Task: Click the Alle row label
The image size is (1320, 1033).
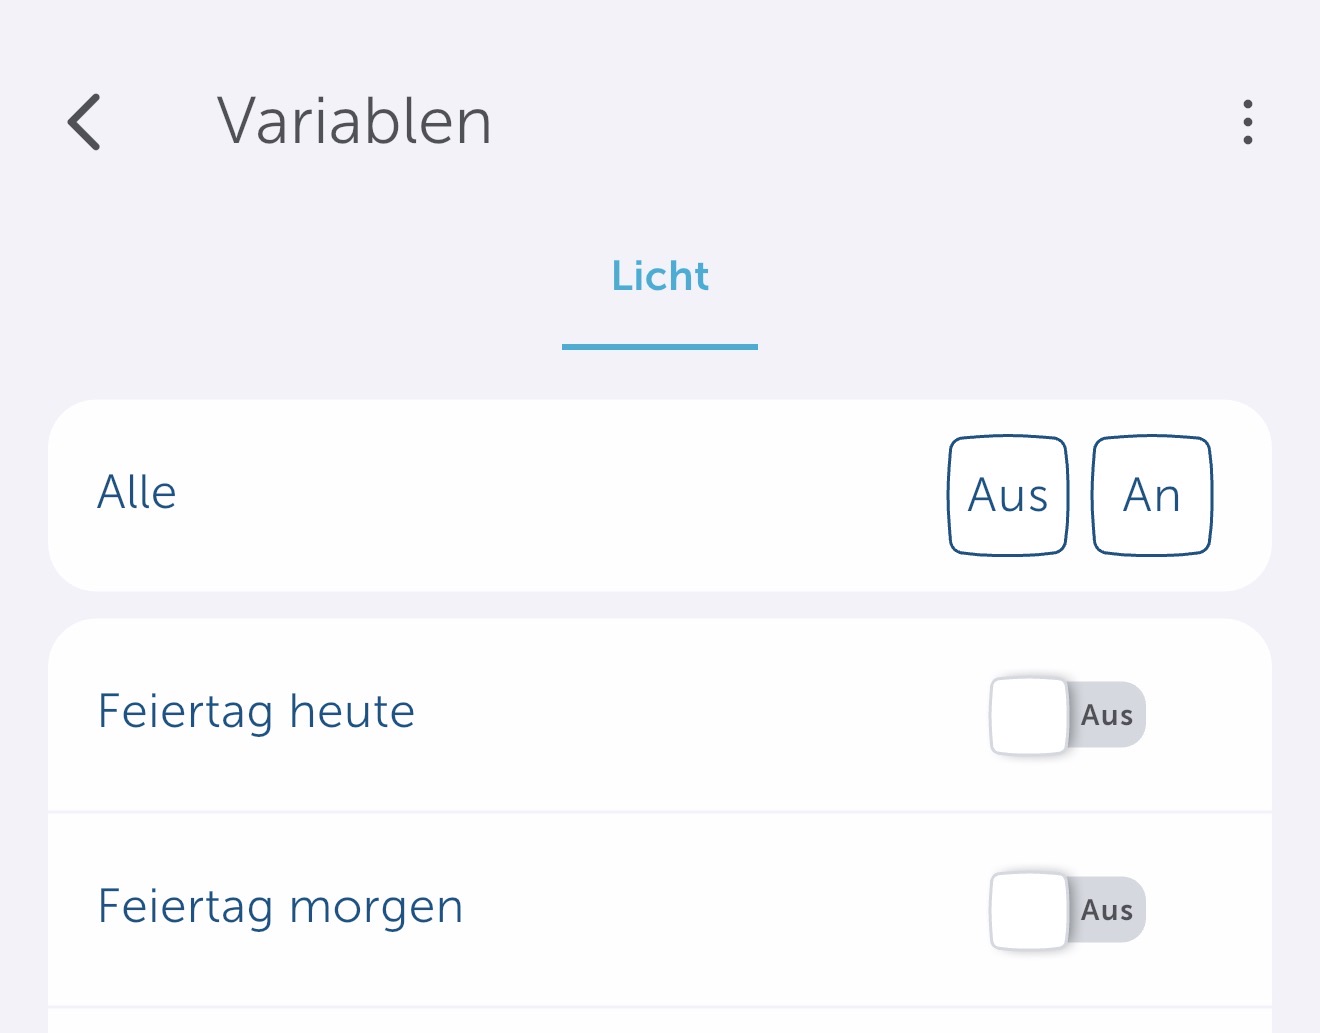Action: (136, 492)
